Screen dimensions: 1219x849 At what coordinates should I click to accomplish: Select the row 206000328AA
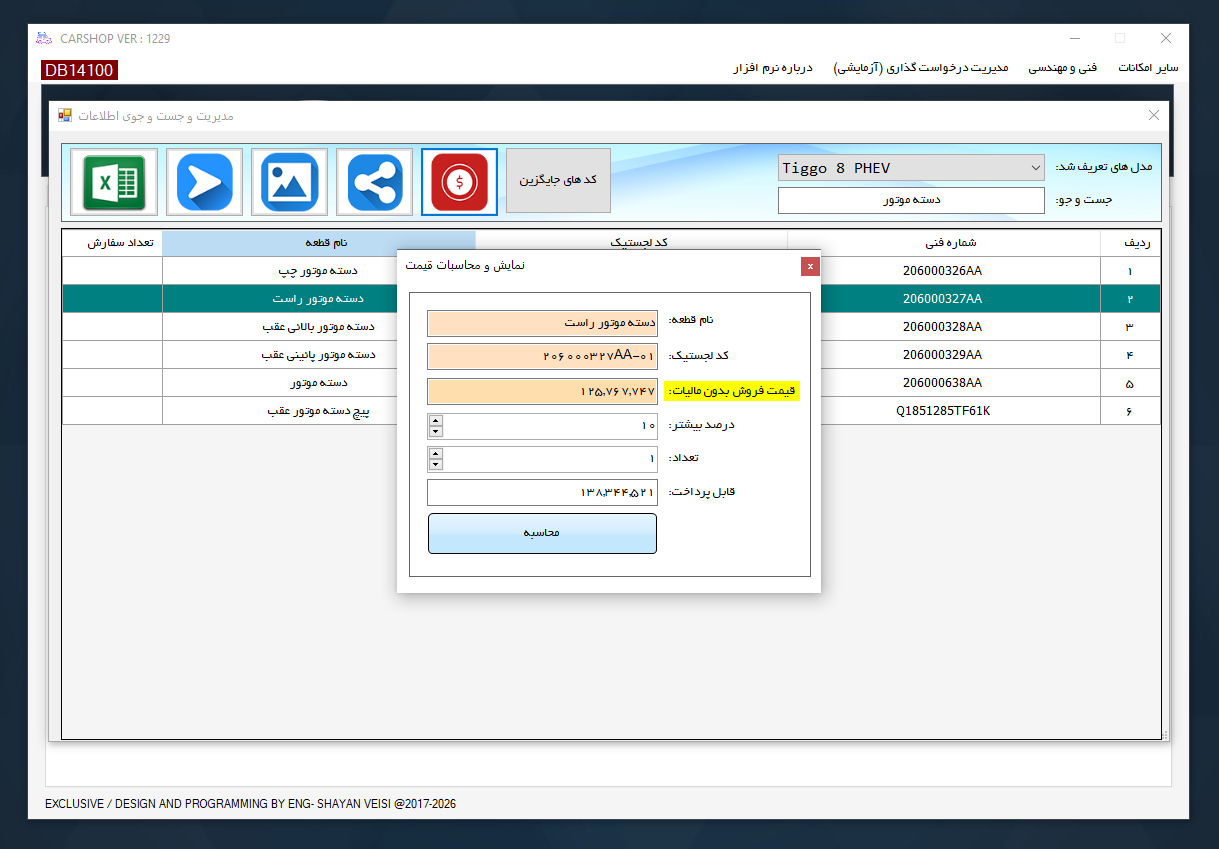tap(611, 327)
